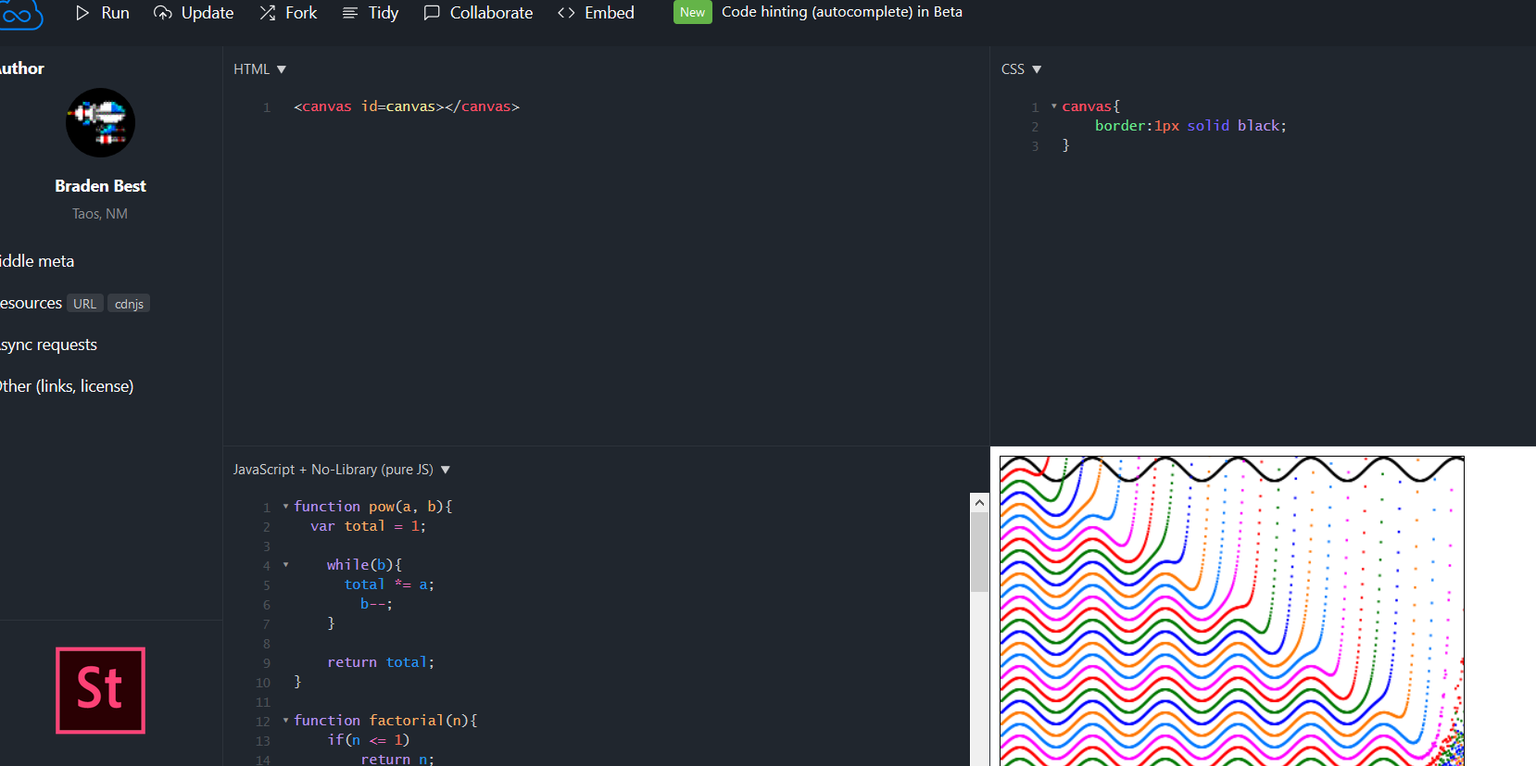Click the Taos, NM location text

point(100,214)
